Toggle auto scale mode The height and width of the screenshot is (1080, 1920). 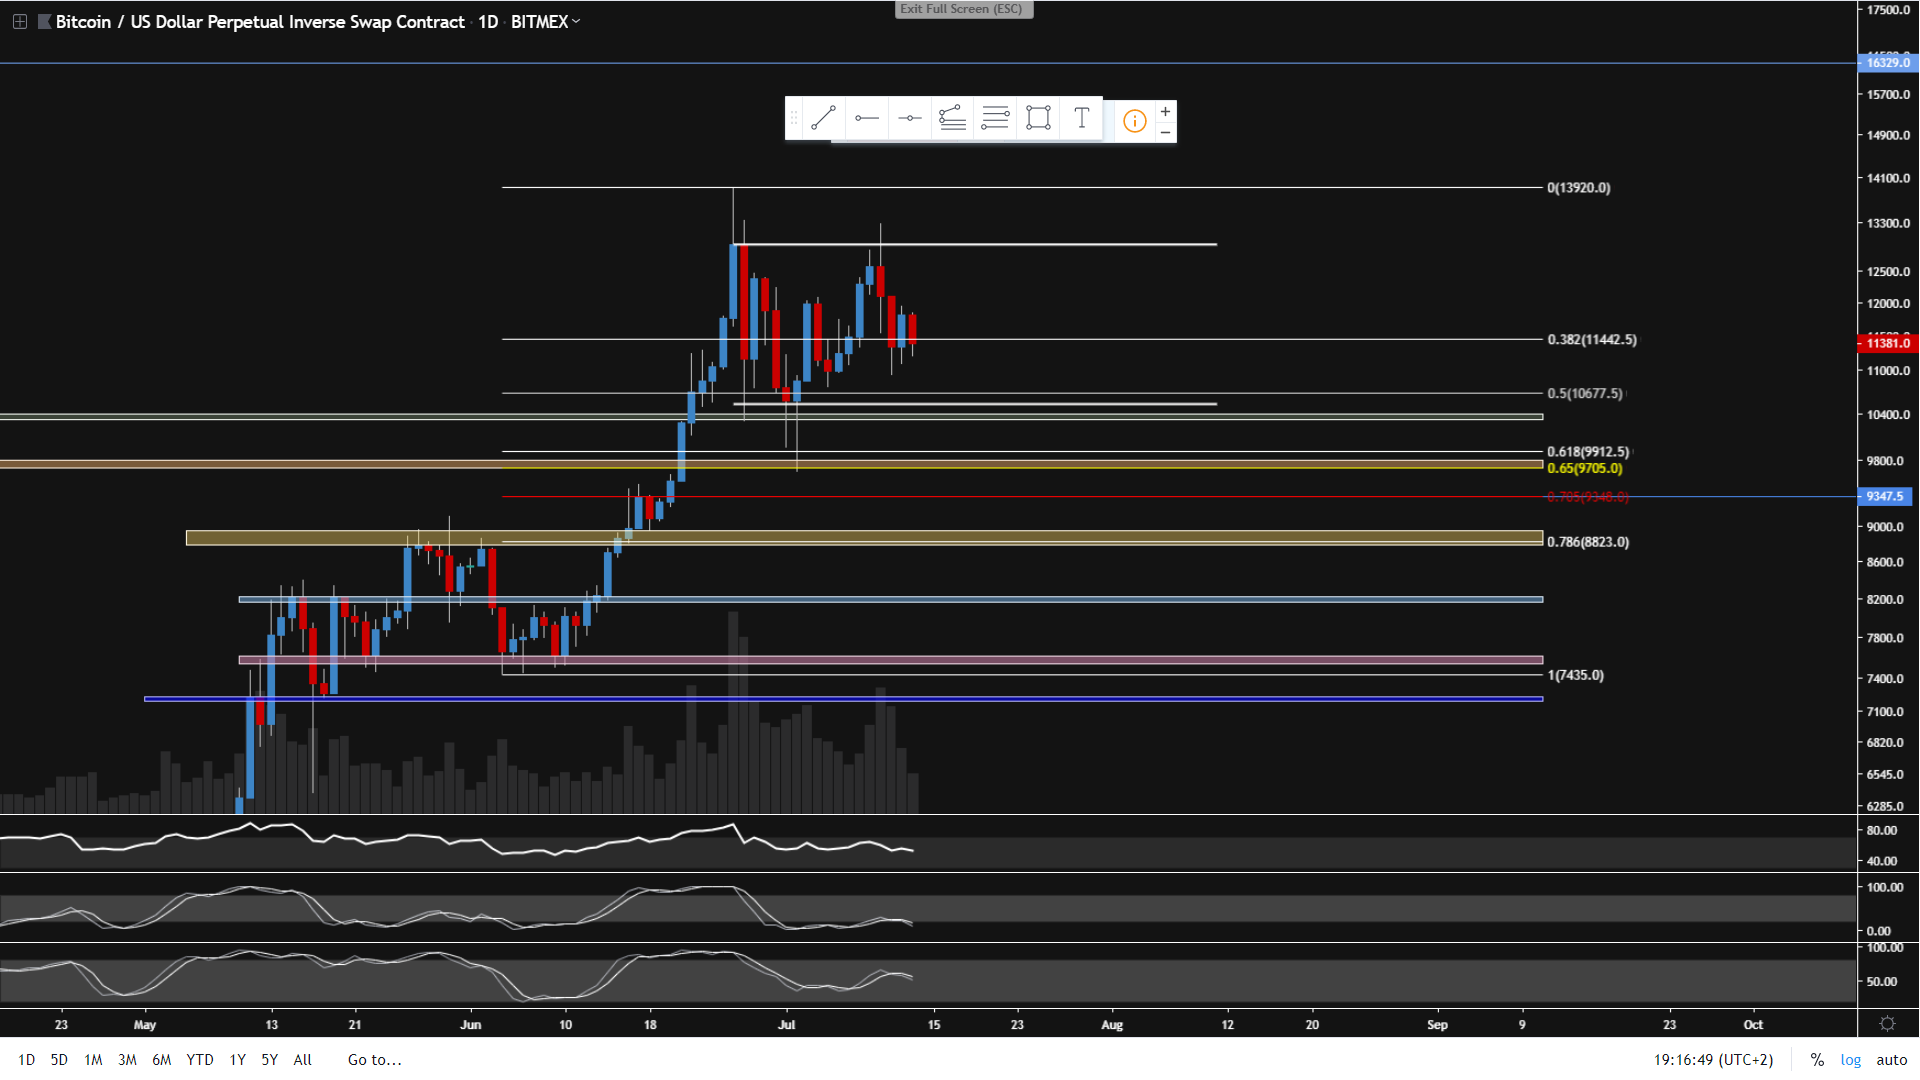(1891, 1060)
